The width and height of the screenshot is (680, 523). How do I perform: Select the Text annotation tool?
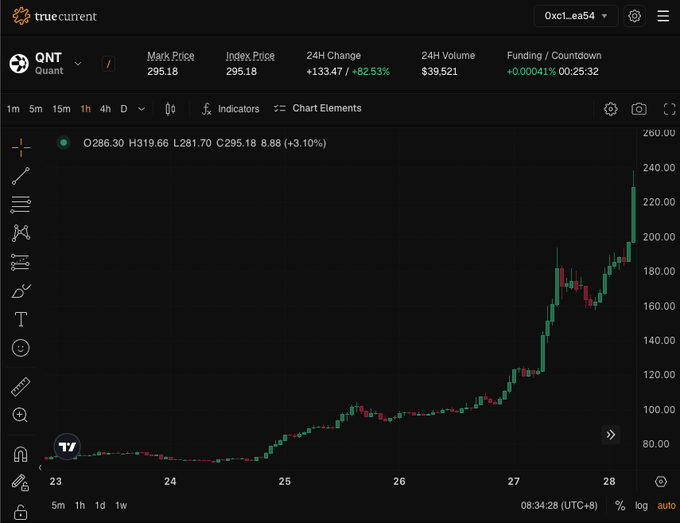pos(20,320)
